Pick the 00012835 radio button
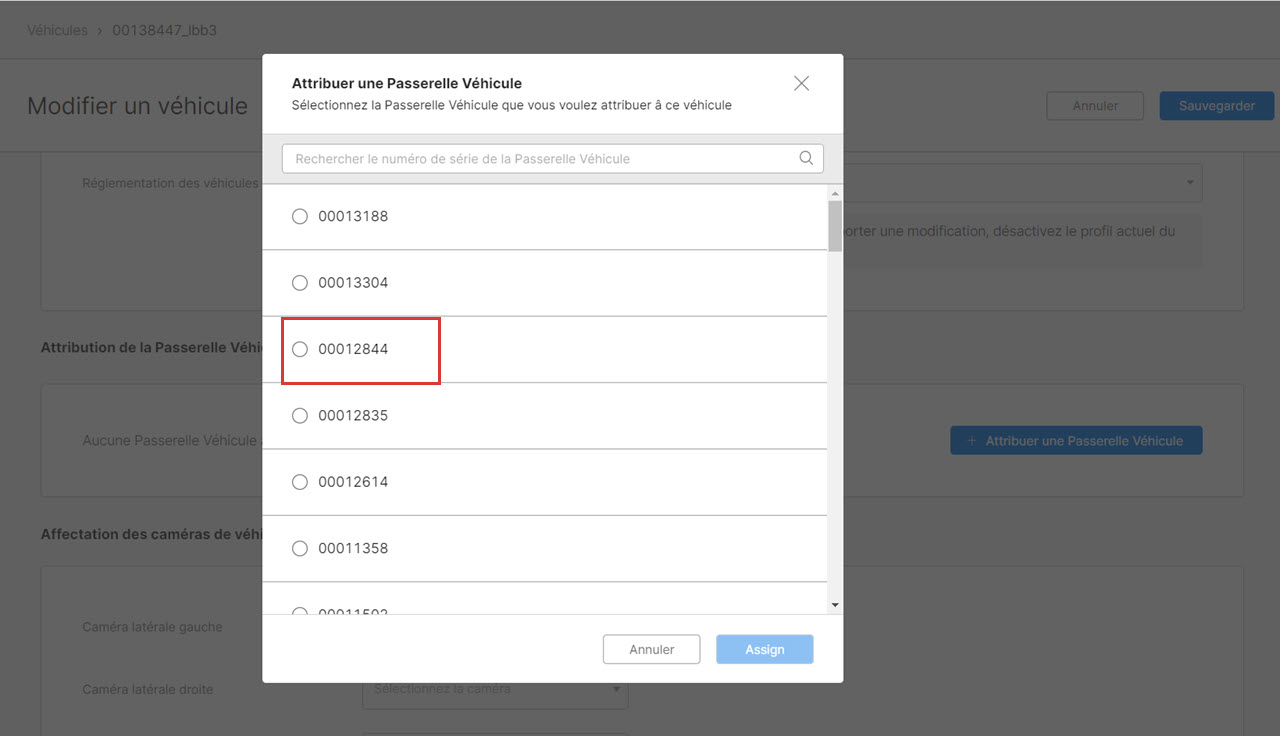 coord(300,416)
